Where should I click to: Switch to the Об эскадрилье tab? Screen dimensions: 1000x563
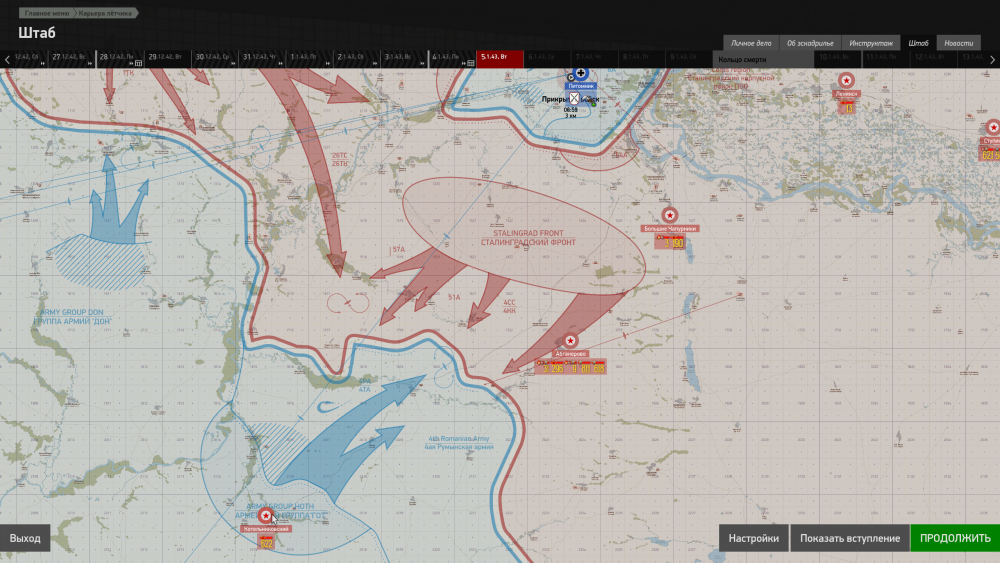tap(810, 43)
